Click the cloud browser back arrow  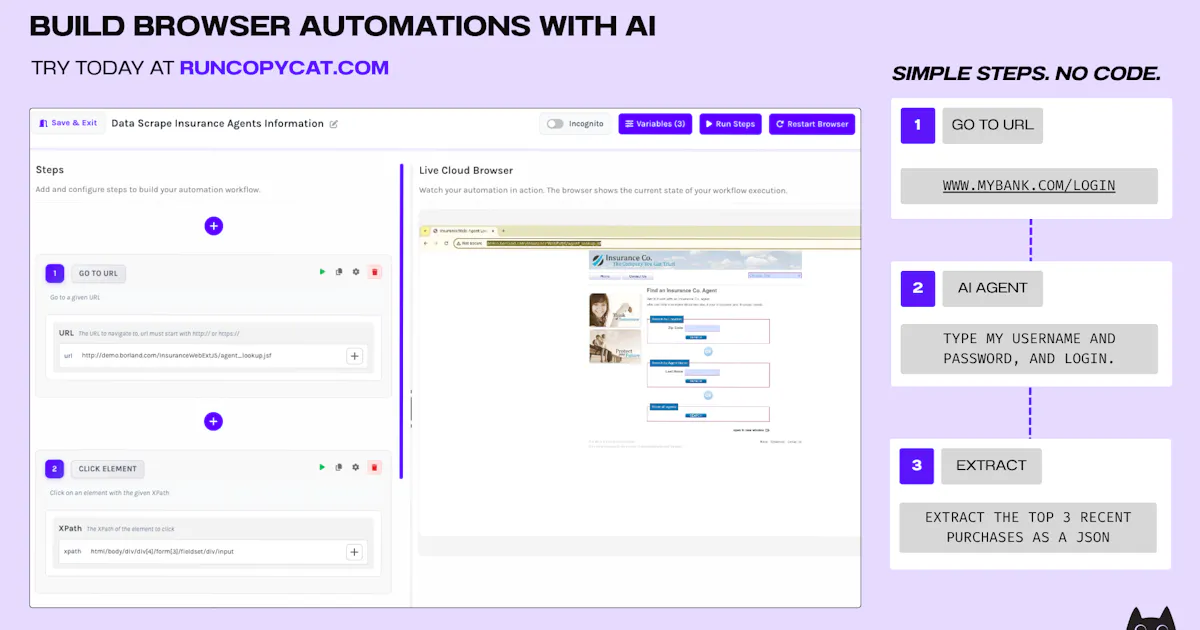[425, 242]
